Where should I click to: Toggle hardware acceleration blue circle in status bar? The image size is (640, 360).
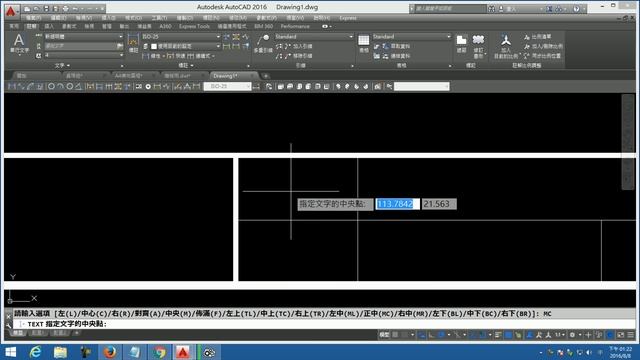tap(610, 335)
